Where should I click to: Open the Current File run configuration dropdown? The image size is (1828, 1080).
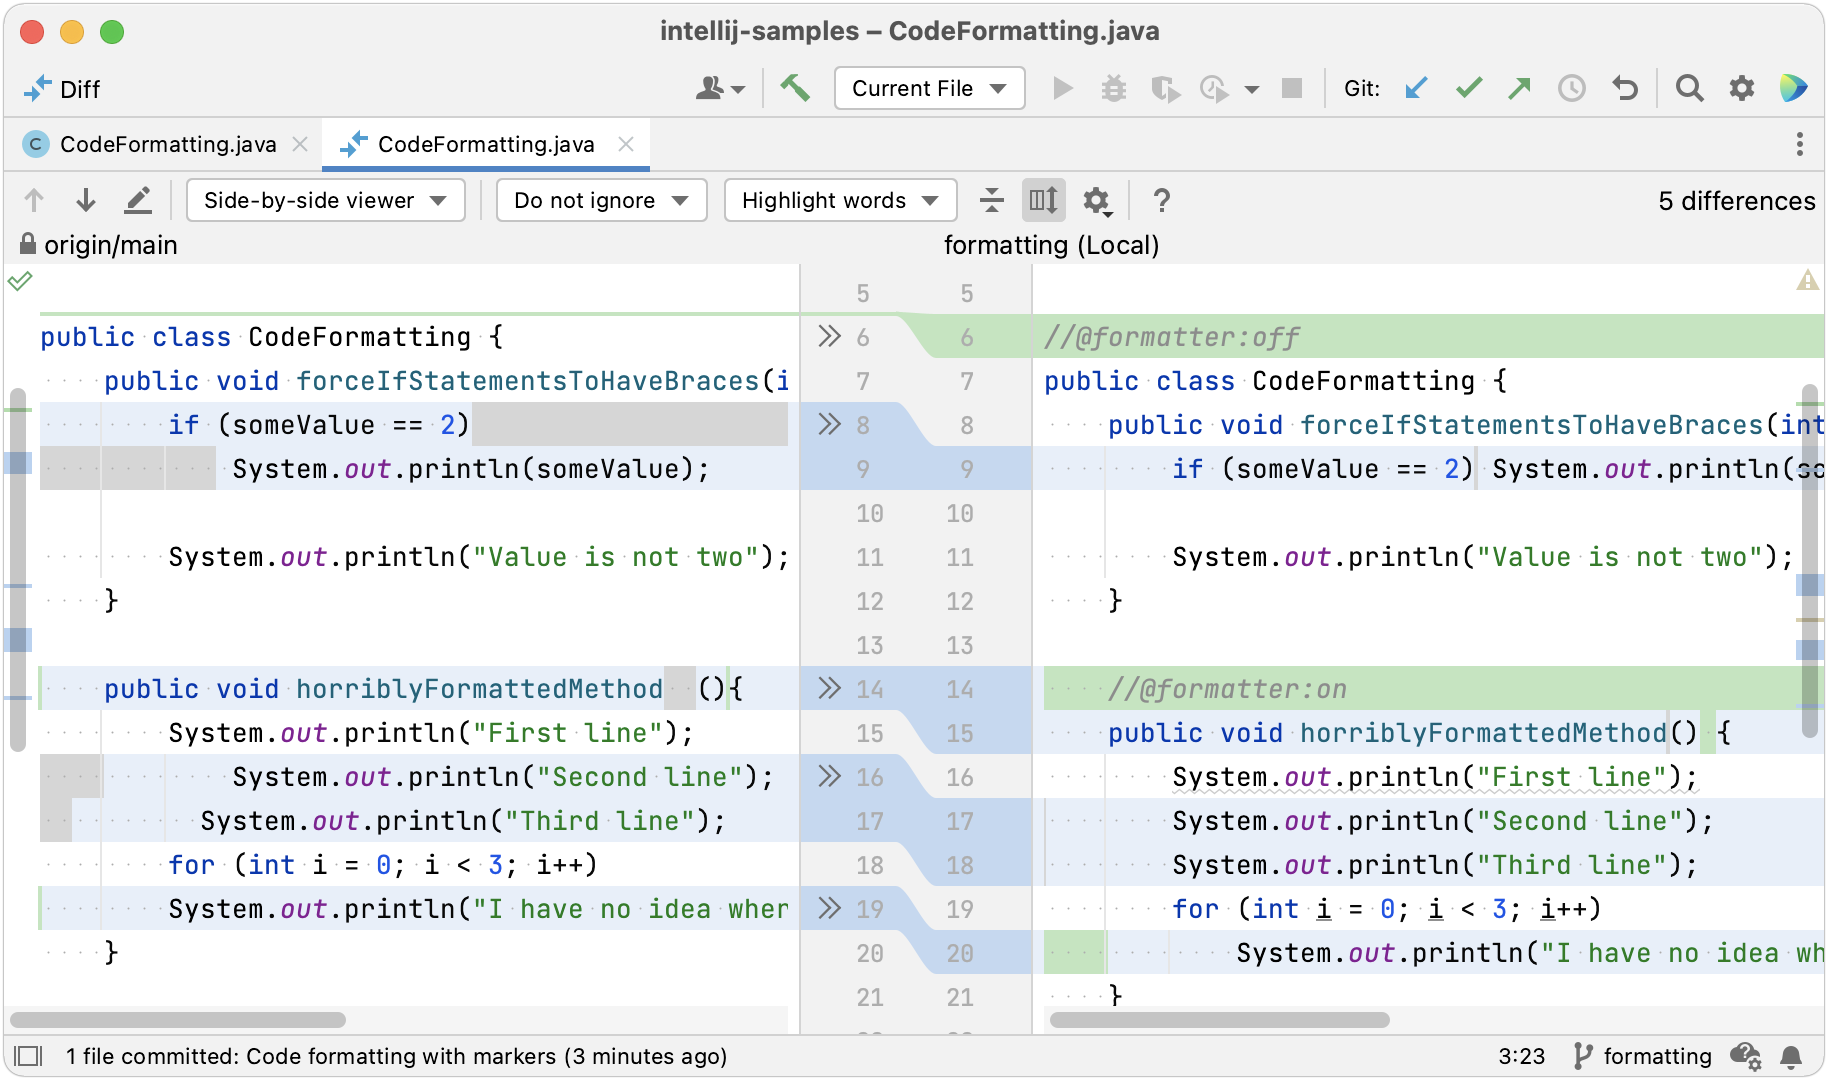(x=929, y=88)
